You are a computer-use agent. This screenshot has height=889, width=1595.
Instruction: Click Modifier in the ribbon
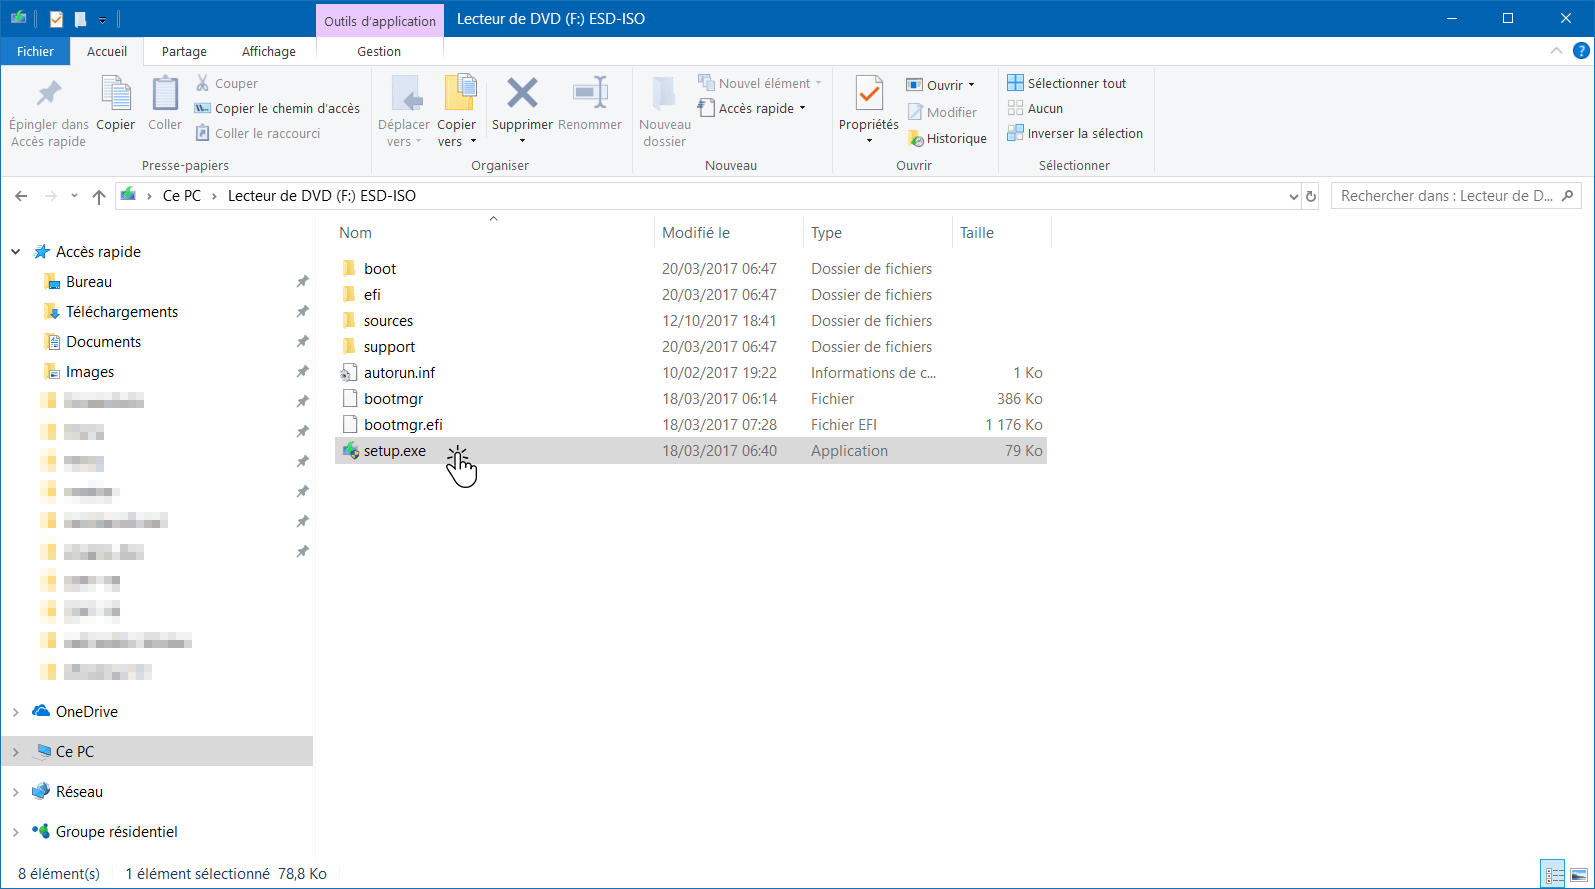coord(942,112)
